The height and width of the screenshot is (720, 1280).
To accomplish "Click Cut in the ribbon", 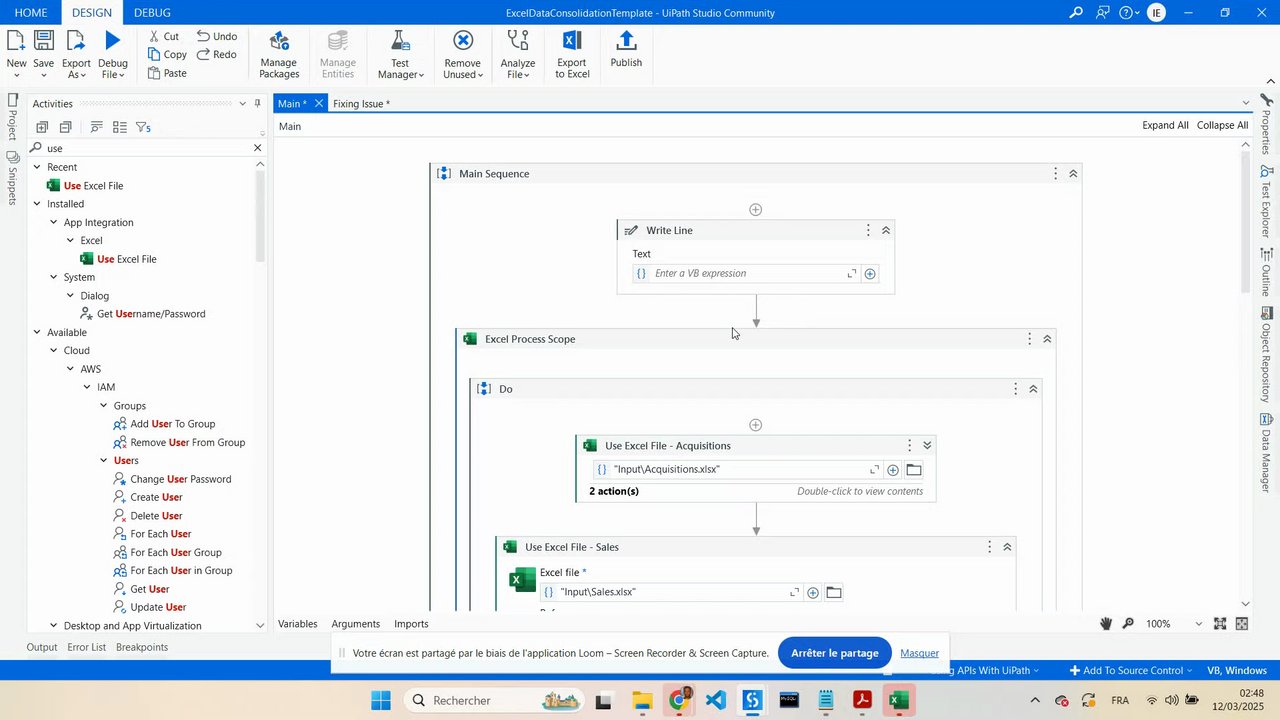I will [163, 36].
